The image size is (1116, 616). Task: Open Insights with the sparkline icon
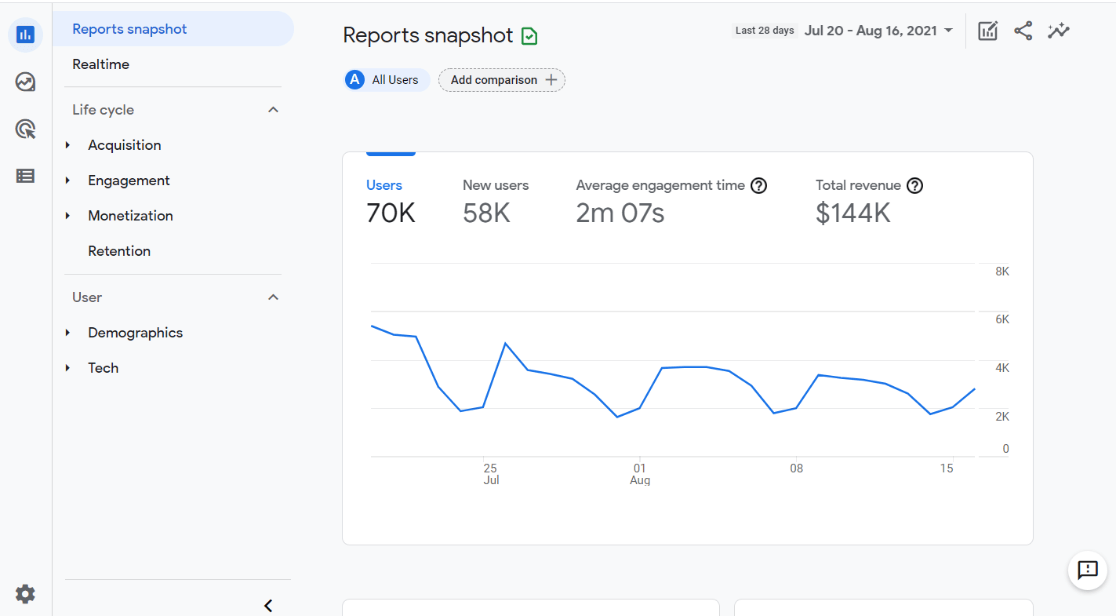(x=1058, y=31)
